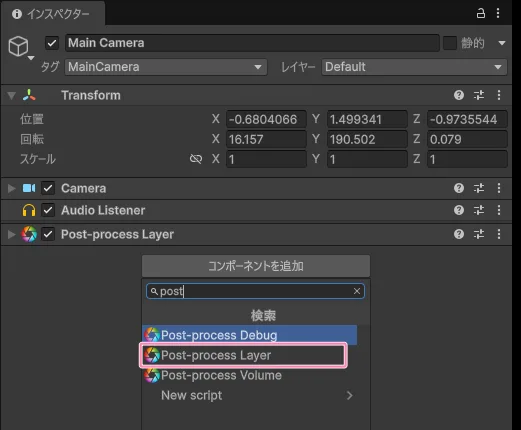The width and height of the screenshot is (521, 430).
Task: Expand the Post-process Layer component
Action: [12, 234]
